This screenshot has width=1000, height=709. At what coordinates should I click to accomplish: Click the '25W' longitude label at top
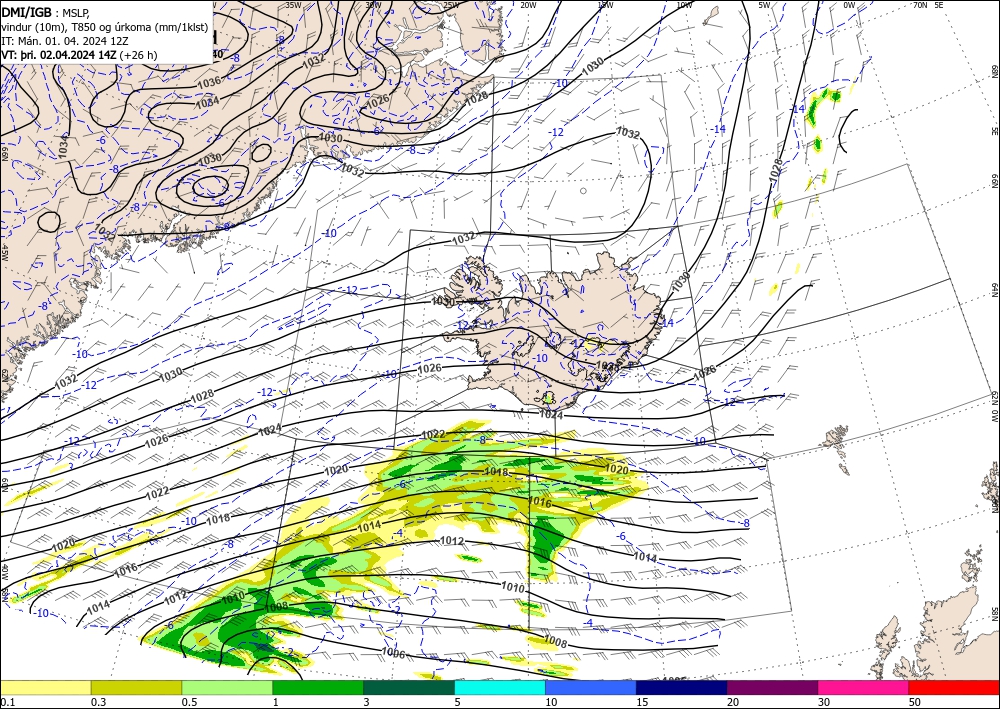tap(451, 5)
